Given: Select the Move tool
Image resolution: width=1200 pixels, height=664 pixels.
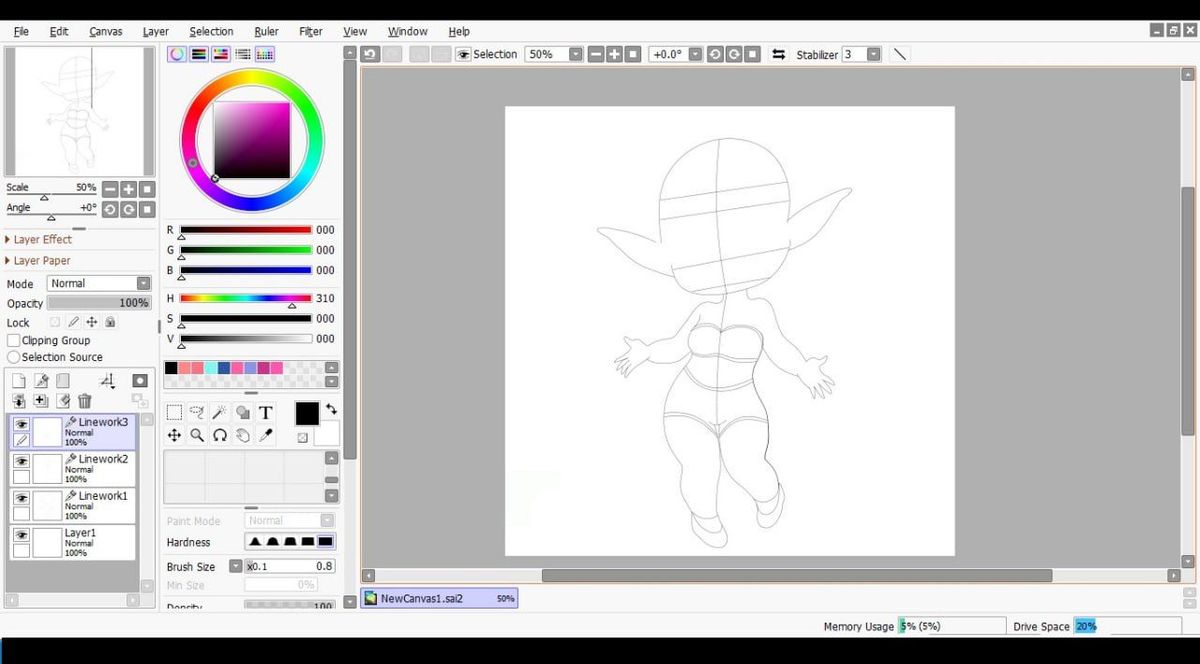Looking at the screenshot, I should pos(174,435).
